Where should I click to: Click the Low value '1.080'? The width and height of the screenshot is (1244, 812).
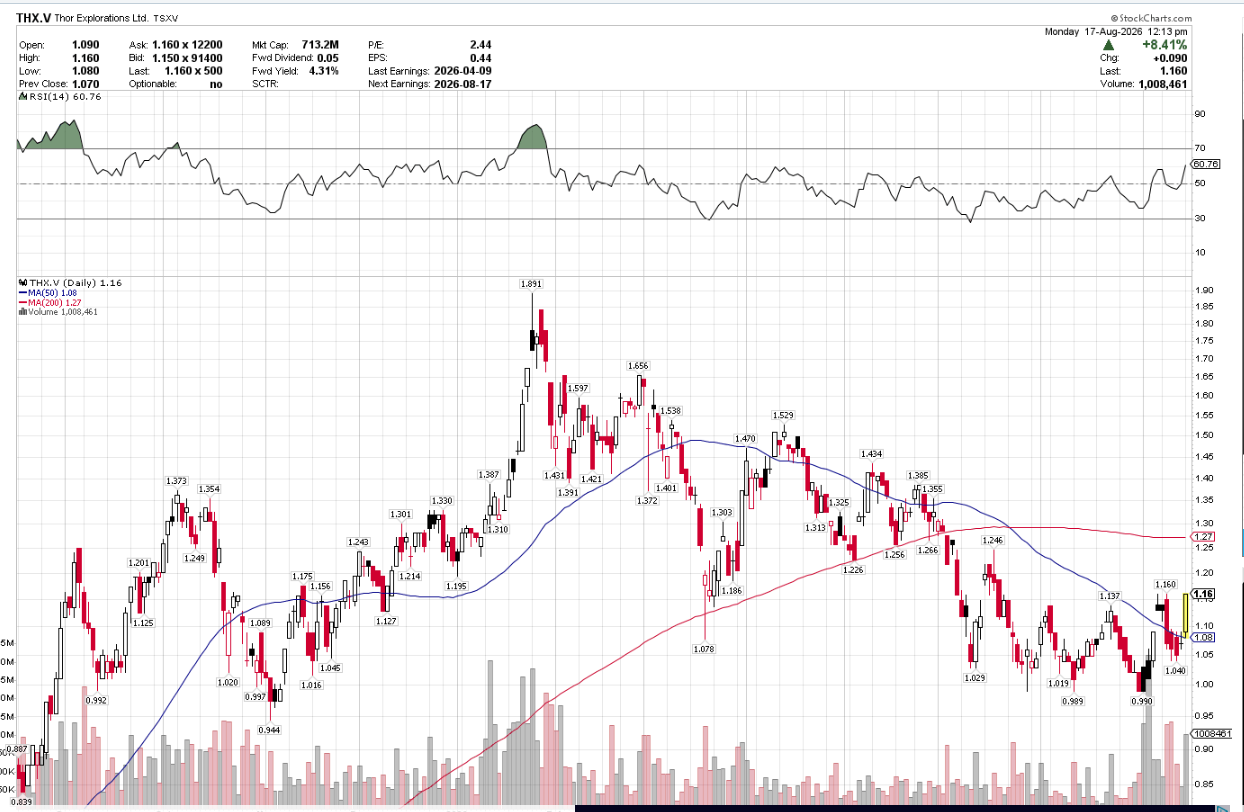(x=86, y=71)
